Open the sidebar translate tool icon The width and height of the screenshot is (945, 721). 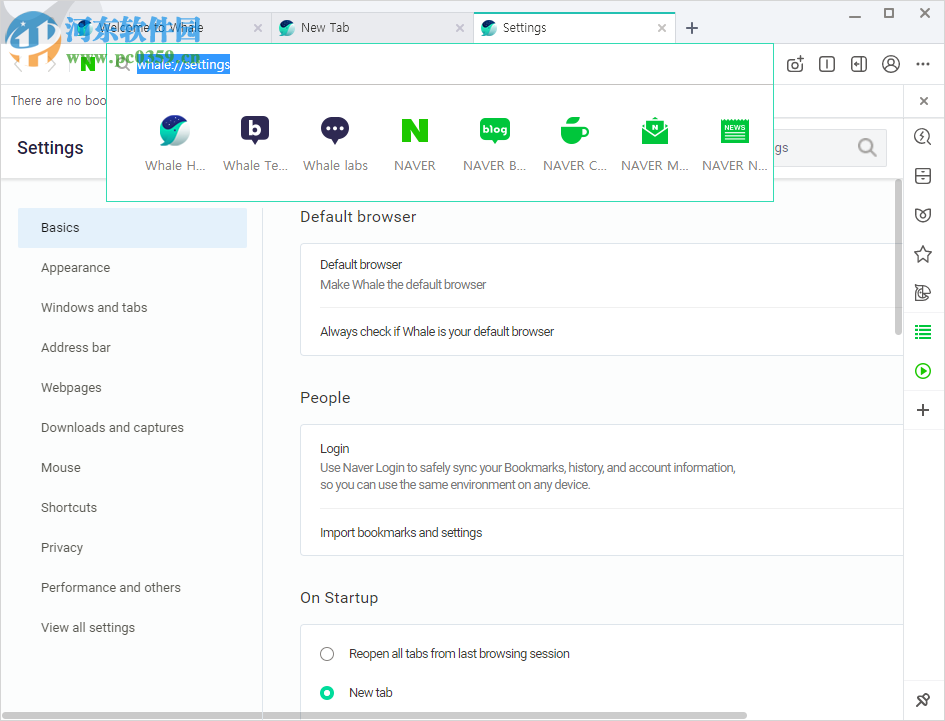(923, 293)
